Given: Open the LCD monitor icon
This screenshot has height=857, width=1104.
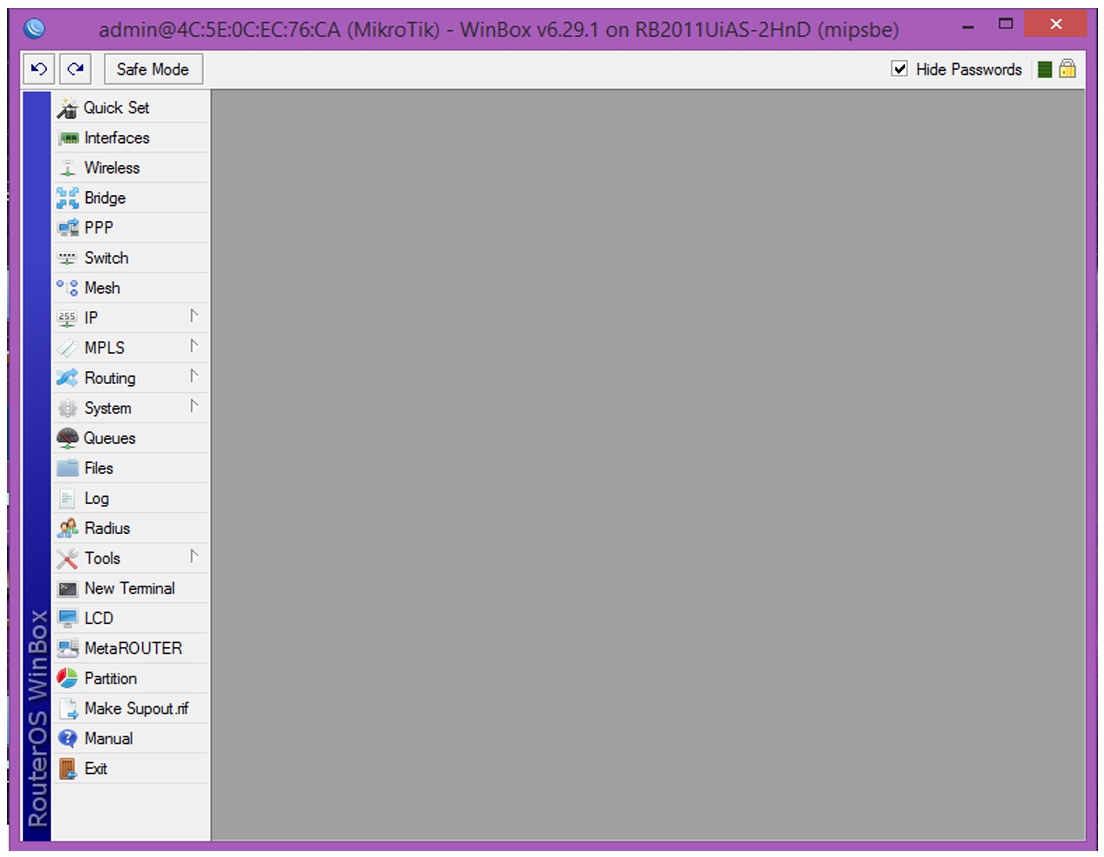Looking at the screenshot, I should point(68,618).
